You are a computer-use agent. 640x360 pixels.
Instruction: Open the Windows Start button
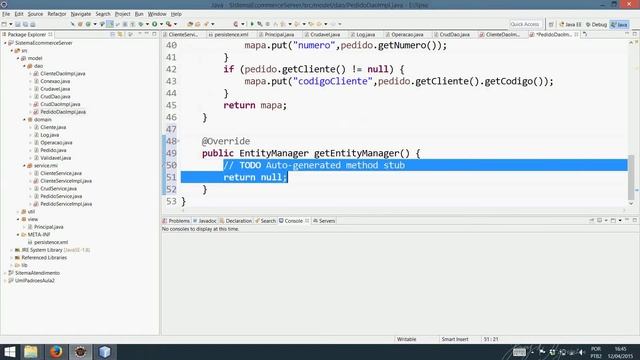click(x=9, y=352)
